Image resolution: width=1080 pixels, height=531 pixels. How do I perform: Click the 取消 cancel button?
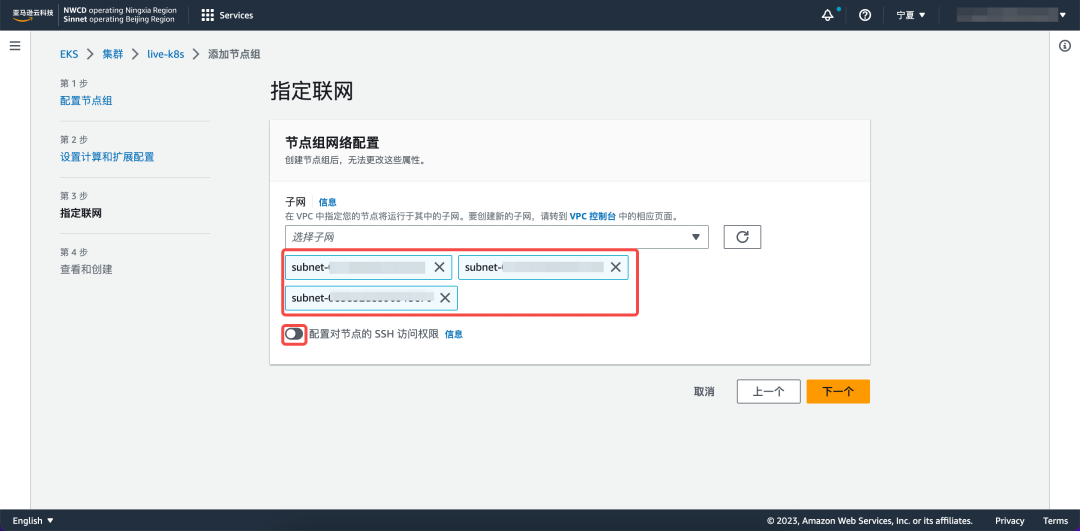click(x=704, y=391)
